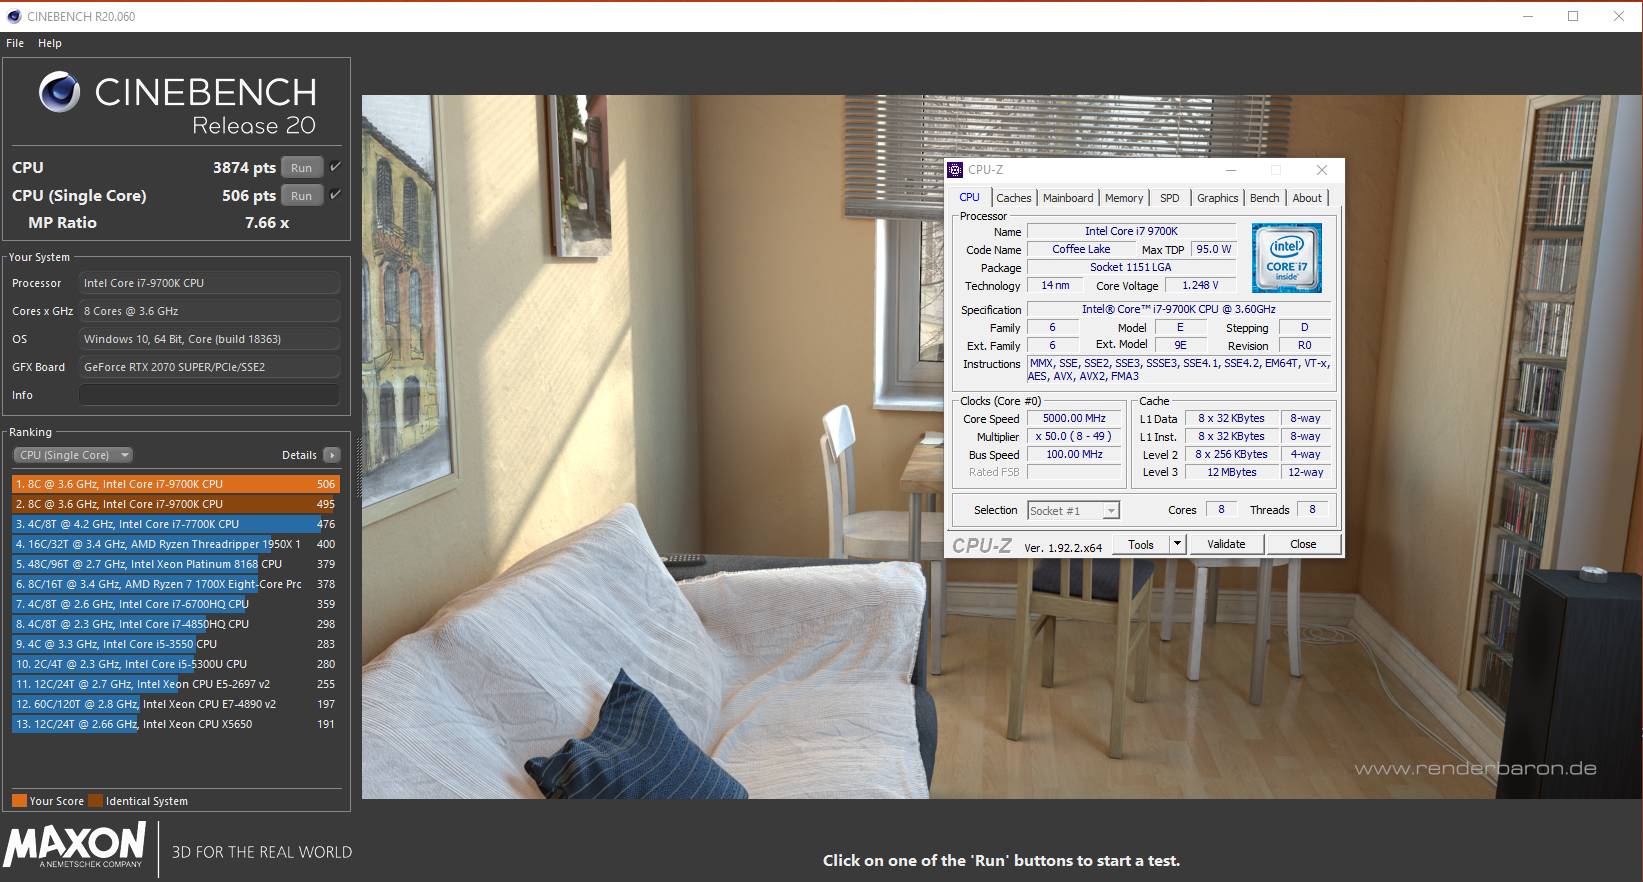Select the CPU tab in CPU-Z
1643x882 pixels.
[x=970, y=197]
